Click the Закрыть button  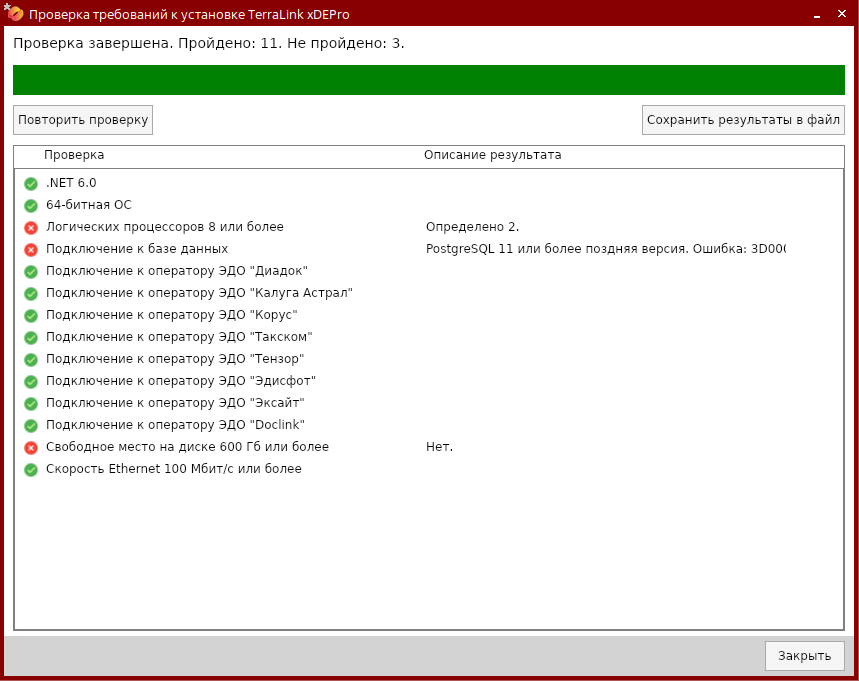(804, 656)
